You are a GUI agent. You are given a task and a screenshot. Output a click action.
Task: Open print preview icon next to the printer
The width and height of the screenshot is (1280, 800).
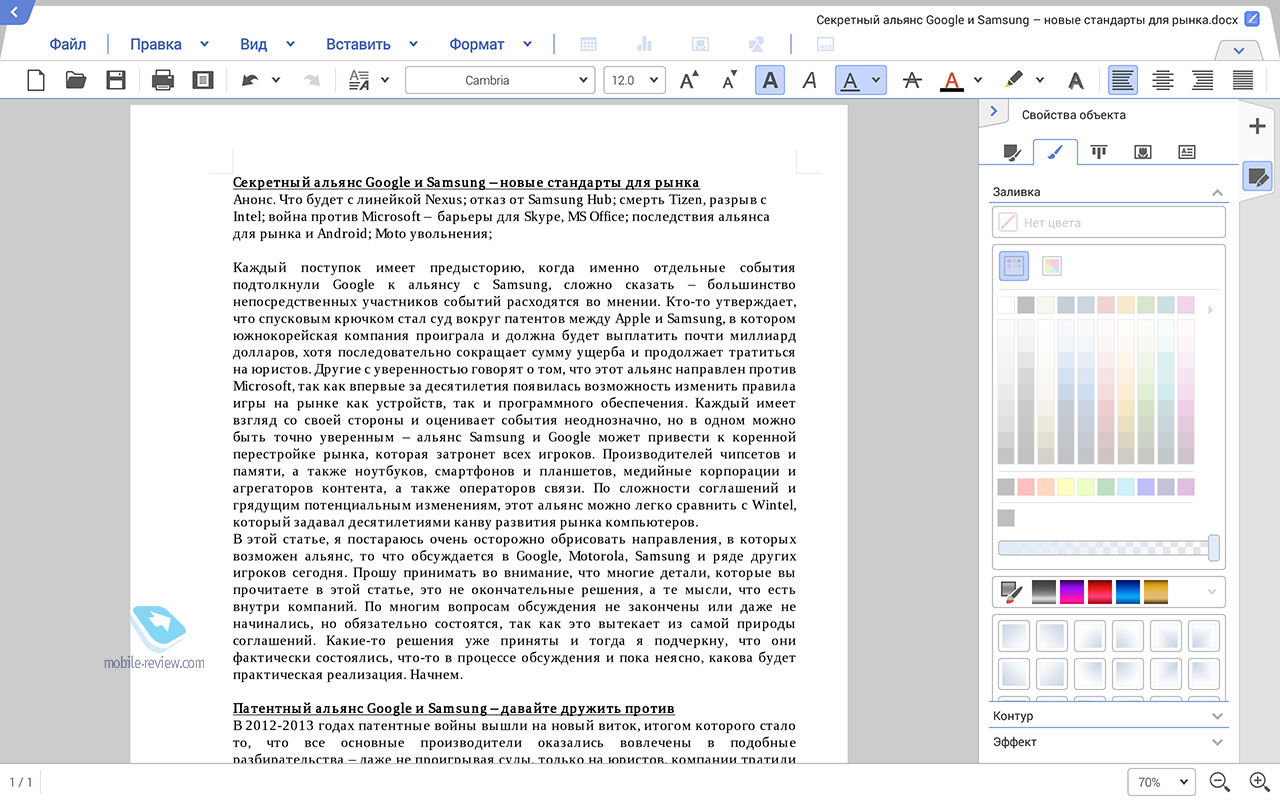[203, 80]
